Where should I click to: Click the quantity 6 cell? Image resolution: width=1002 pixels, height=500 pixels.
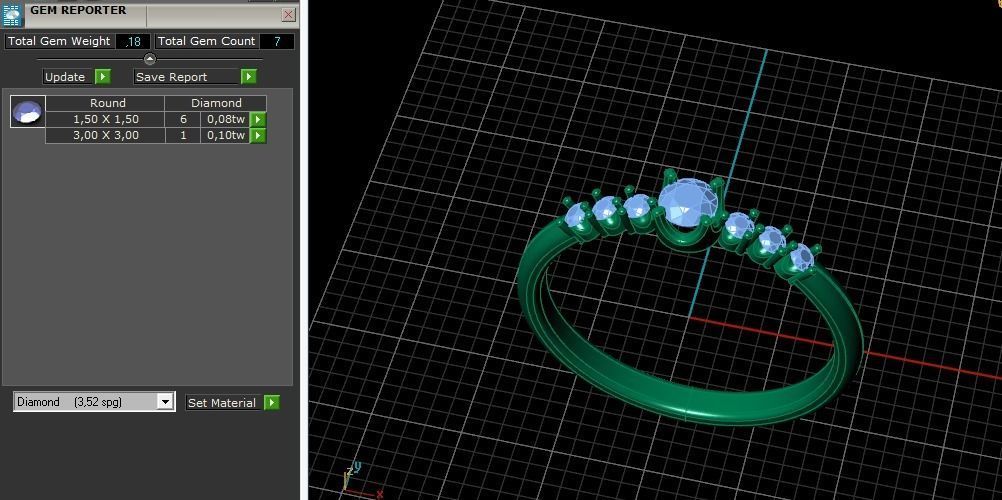pos(183,119)
